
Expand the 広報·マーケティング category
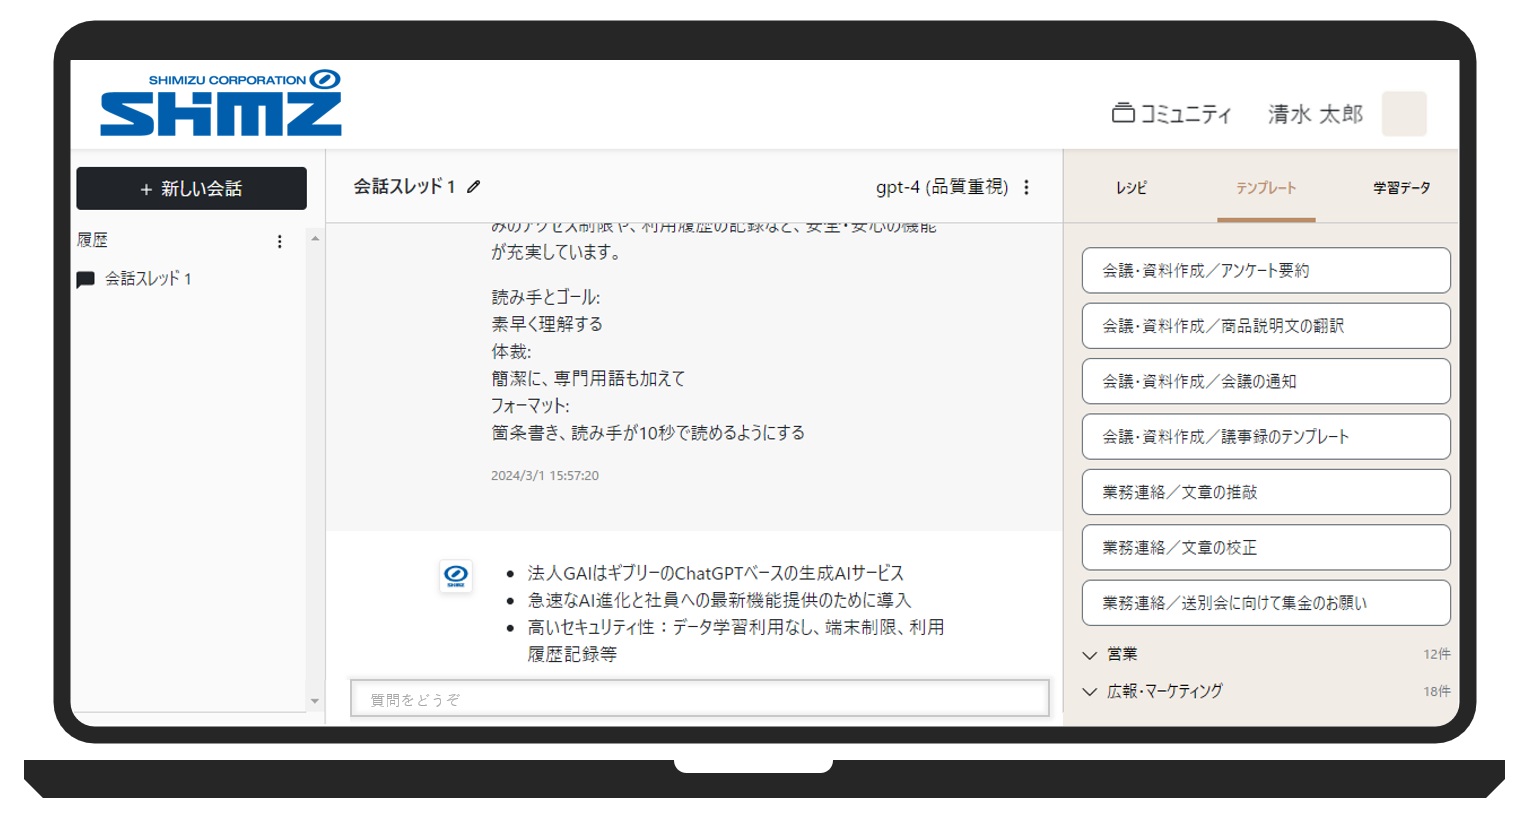1090,692
